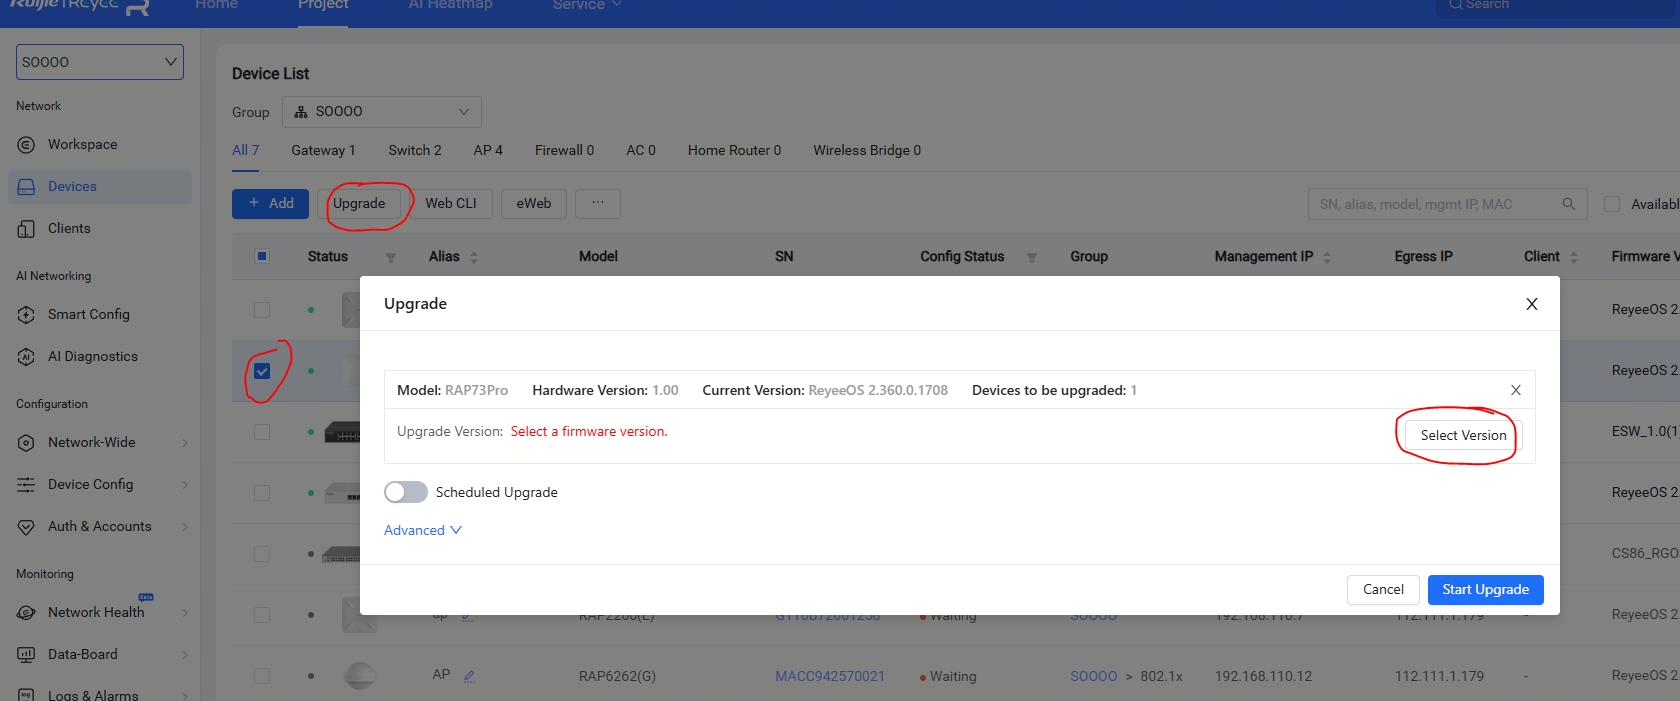1680x701 pixels.
Task: Expand Auth & Accounts submenu
Action: pos(185,527)
